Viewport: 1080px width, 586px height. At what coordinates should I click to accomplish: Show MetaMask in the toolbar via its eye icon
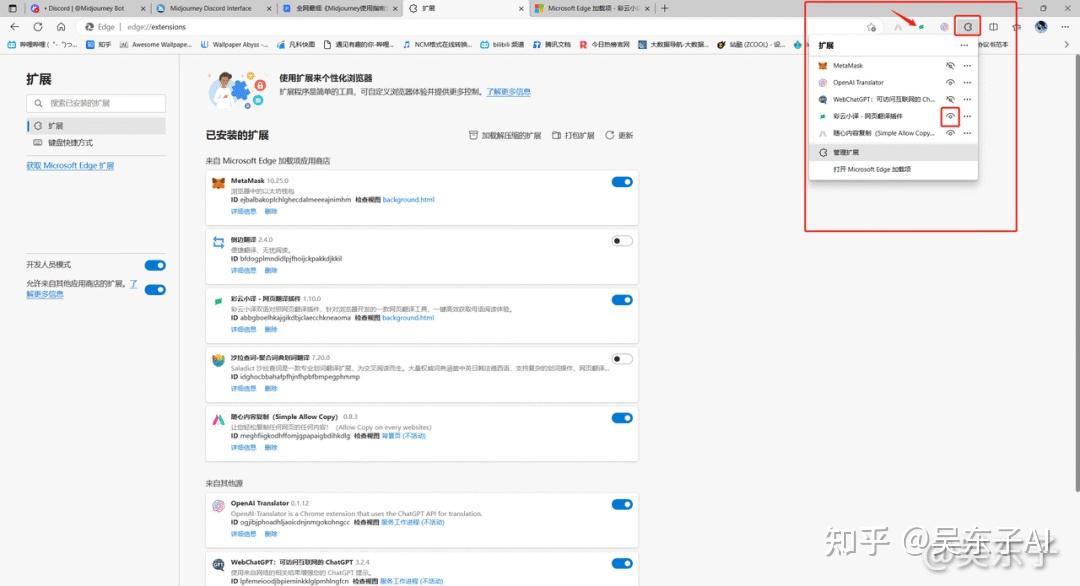click(x=950, y=65)
